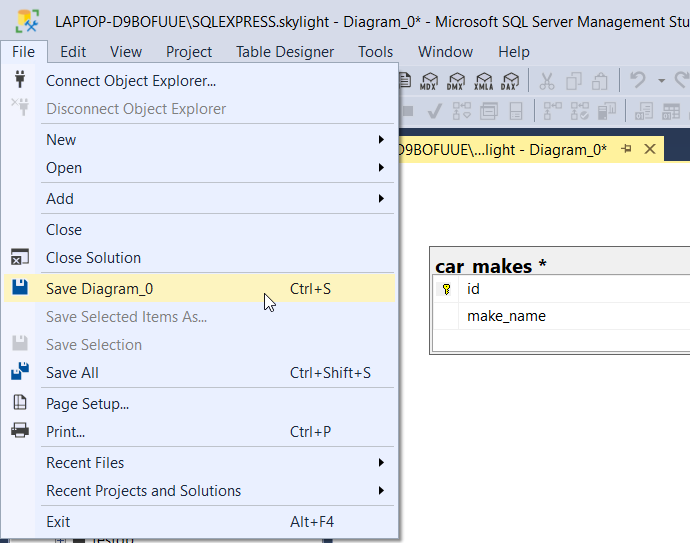This screenshot has width=690, height=543.
Task: Select Connect Object Explorer menu entry
Action: (x=131, y=81)
